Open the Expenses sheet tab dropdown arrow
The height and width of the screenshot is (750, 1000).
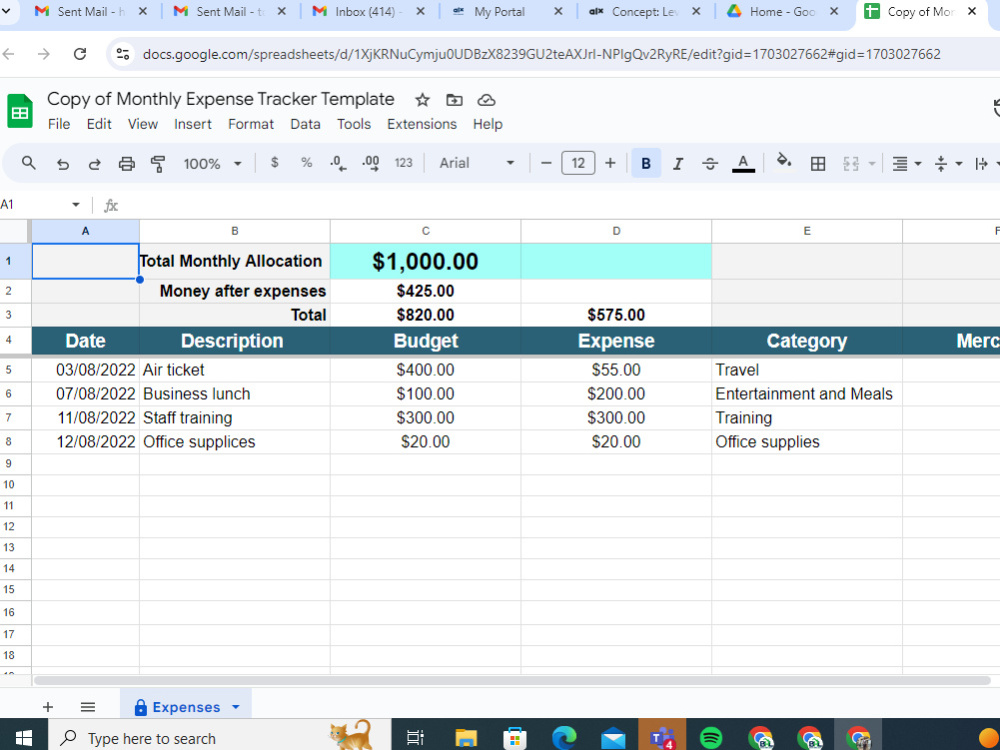tap(235, 707)
